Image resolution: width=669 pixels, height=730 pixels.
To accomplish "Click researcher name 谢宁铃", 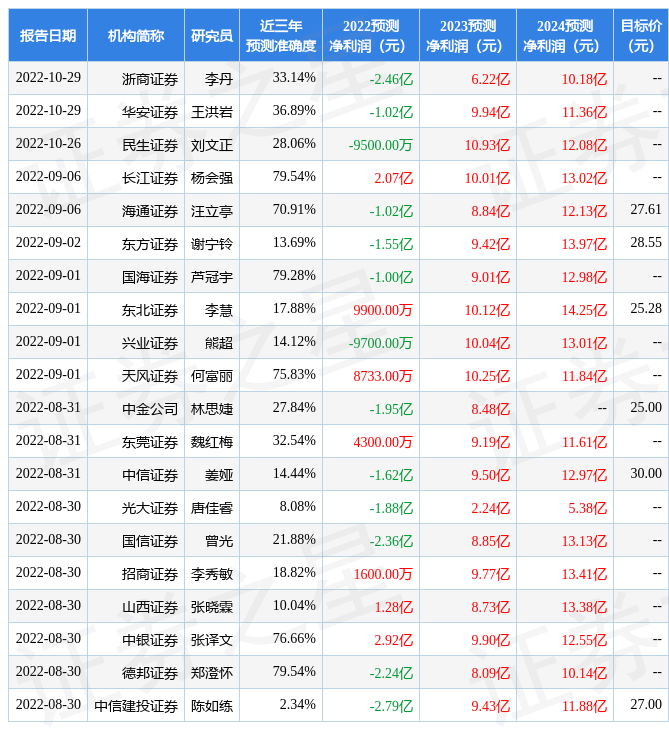I will pyautogui.click(x=212, y=244).
